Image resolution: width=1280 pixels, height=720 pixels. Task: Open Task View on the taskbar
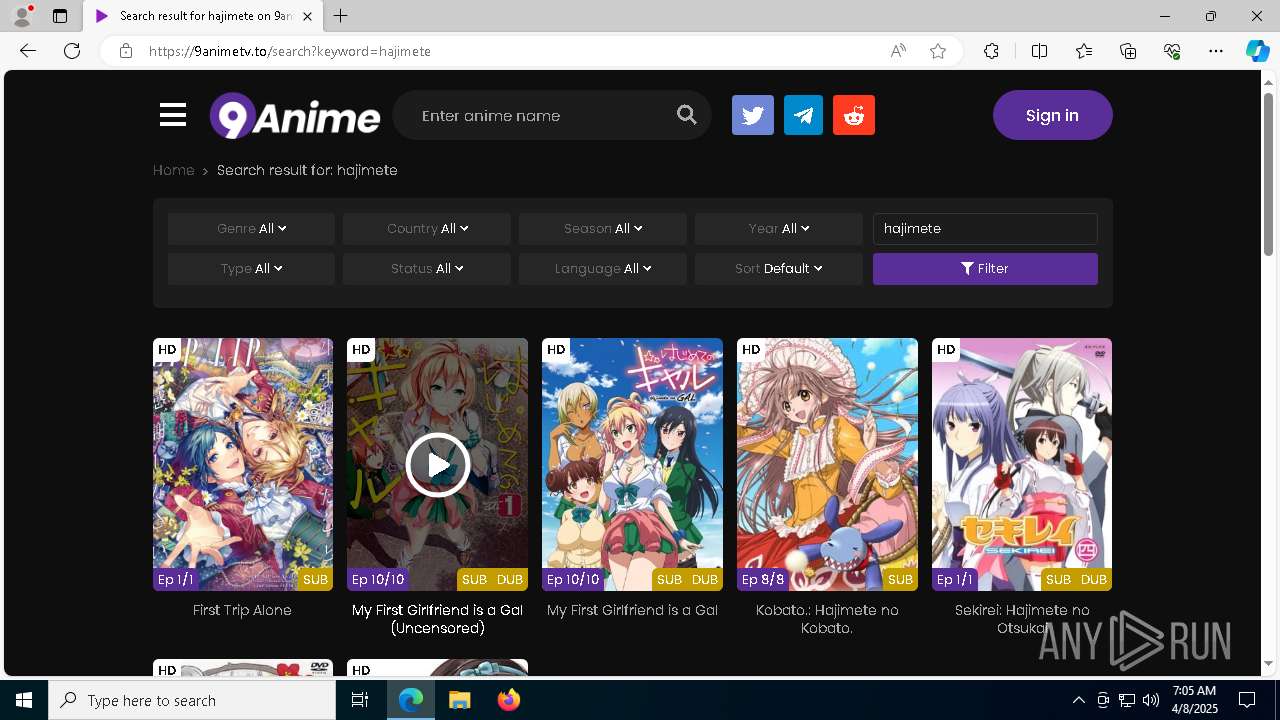(361, 700)
